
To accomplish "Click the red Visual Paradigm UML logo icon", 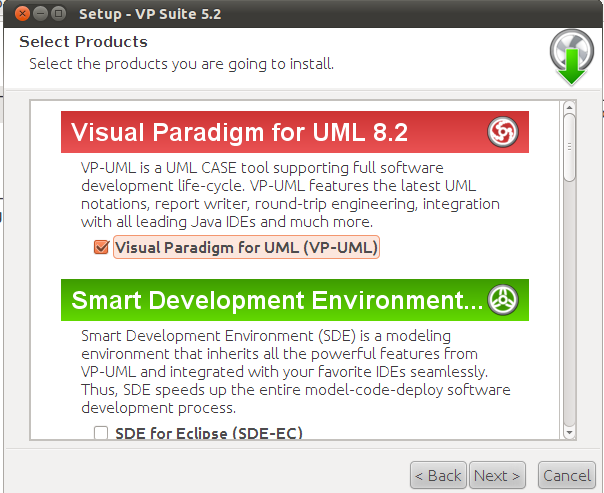I will coord(503,132).
